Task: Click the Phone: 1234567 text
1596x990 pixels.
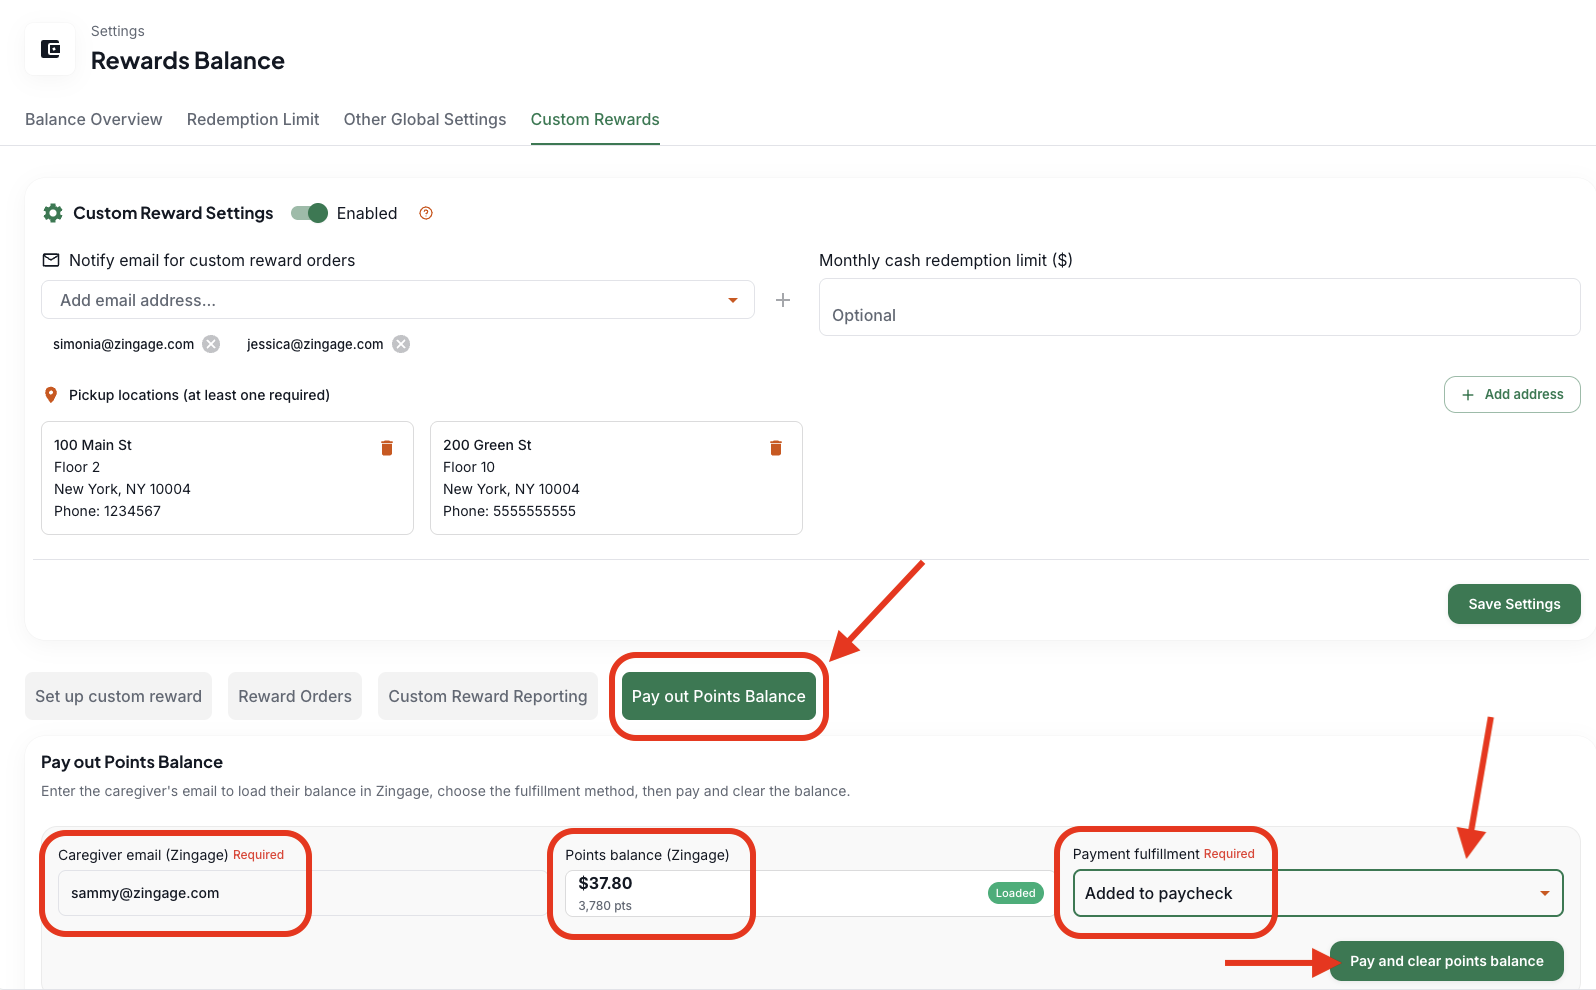Action: click(107, 511)
